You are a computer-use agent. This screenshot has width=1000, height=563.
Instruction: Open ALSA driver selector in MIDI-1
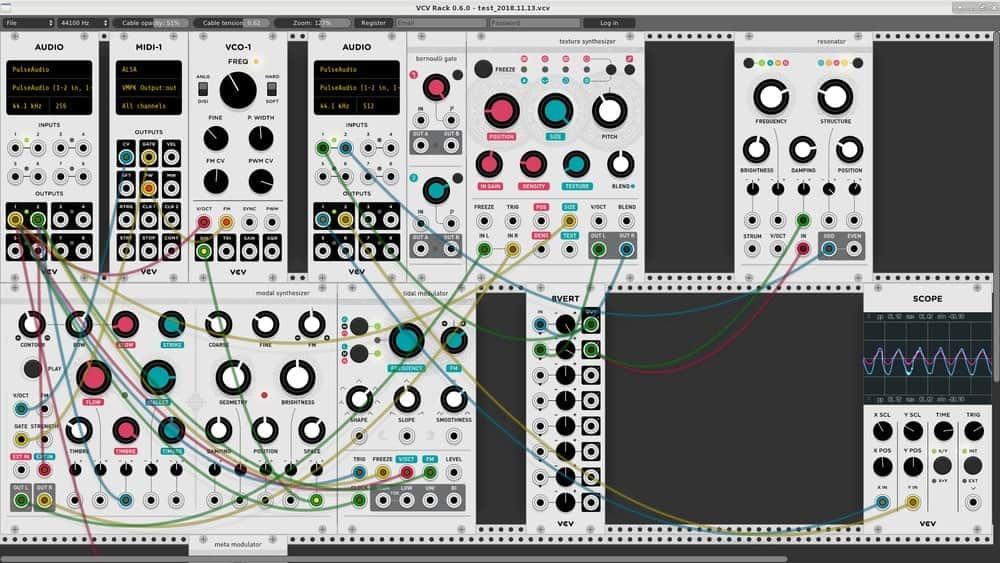click(149, 69)
